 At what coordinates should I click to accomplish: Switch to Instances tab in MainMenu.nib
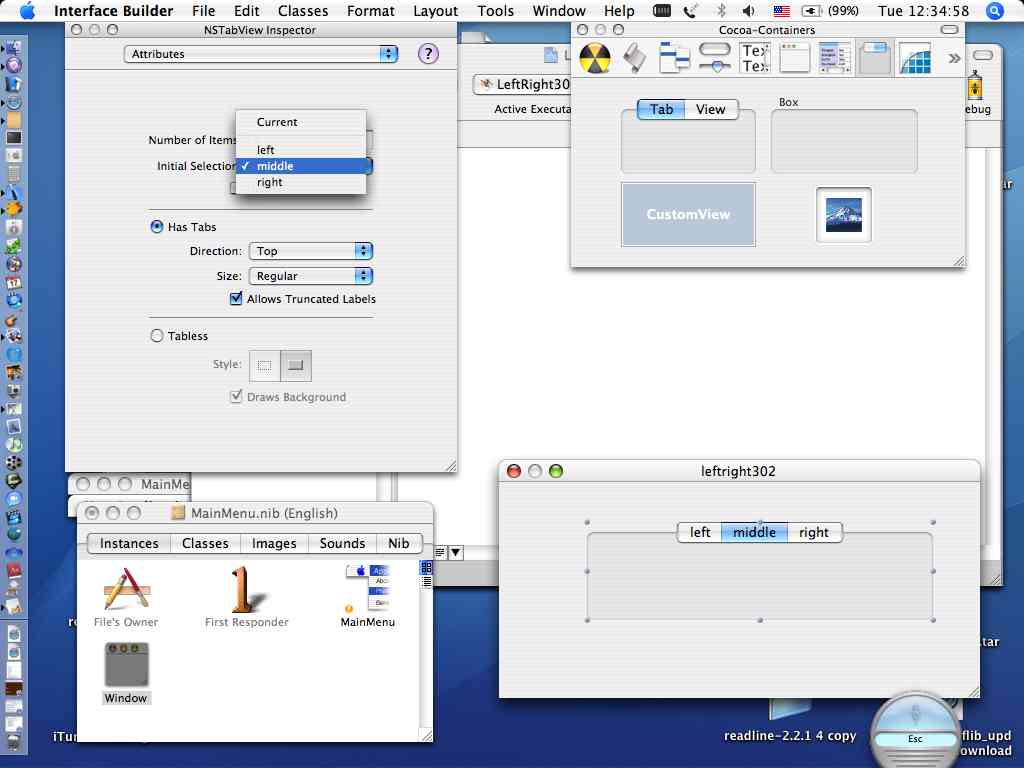tap(129, 543)
